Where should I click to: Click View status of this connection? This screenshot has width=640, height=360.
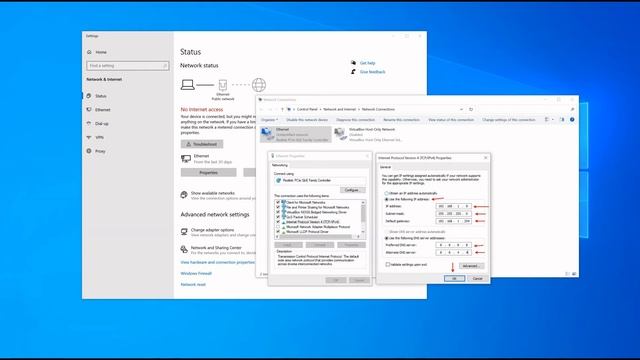[451, 120]
